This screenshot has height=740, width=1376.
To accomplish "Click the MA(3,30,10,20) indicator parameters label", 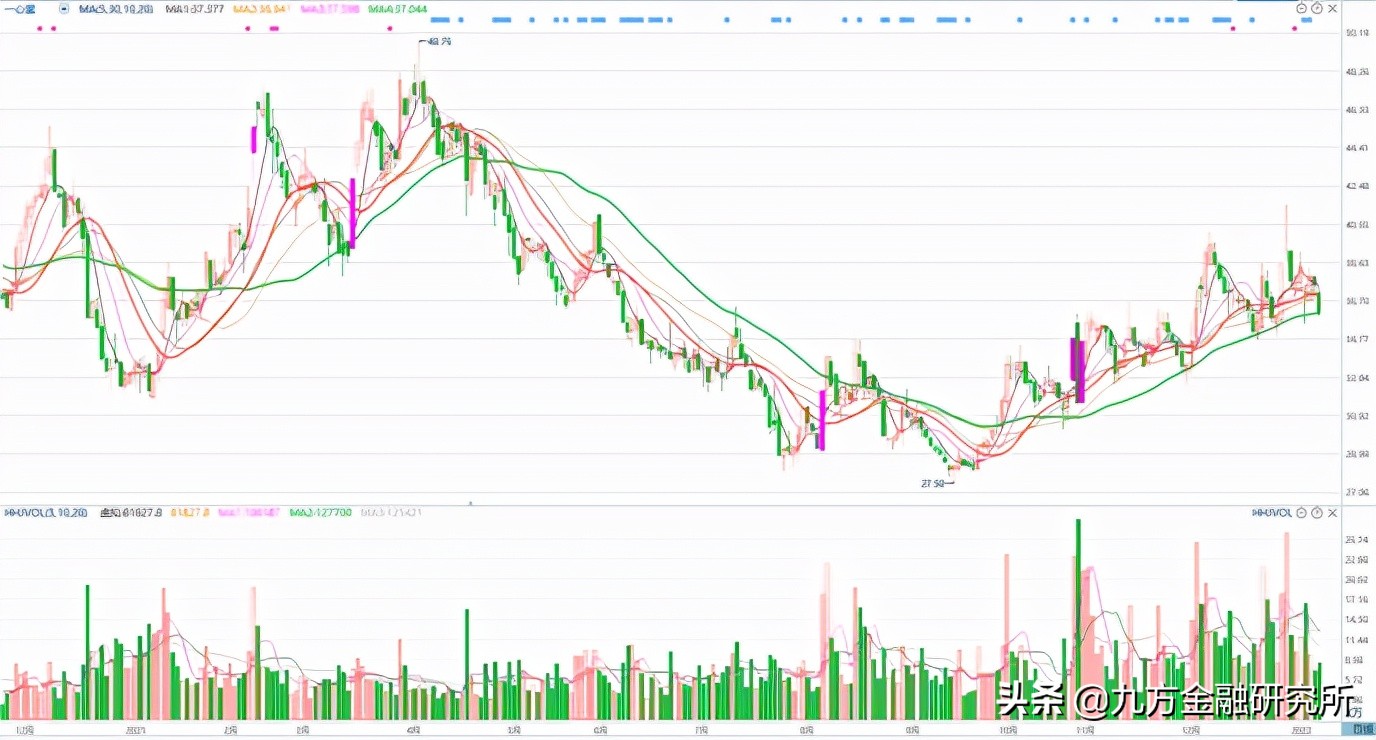I will pyautogui.click(x=117, y=9).
